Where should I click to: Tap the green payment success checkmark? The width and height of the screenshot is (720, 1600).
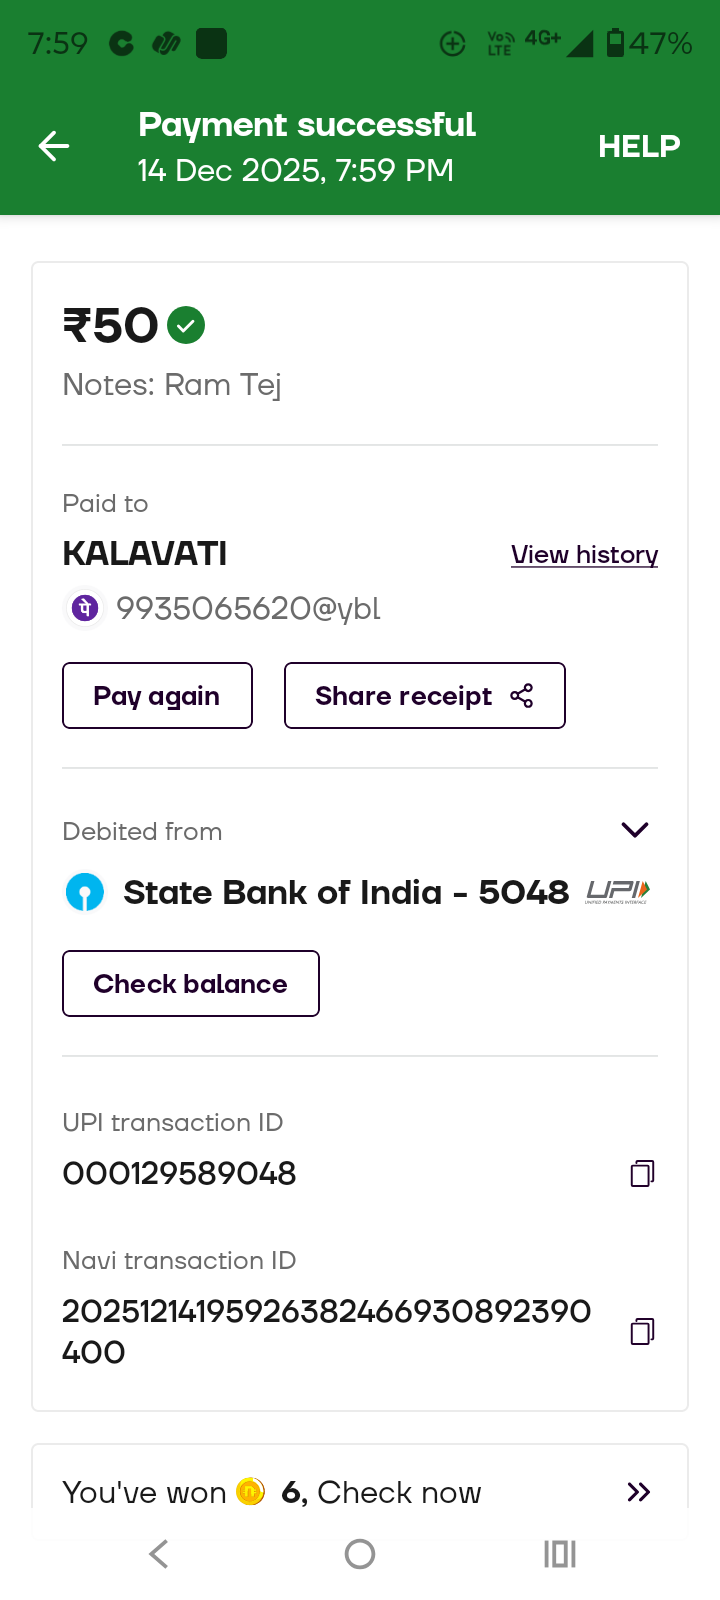pyautogui.click(x=186, y=325)
